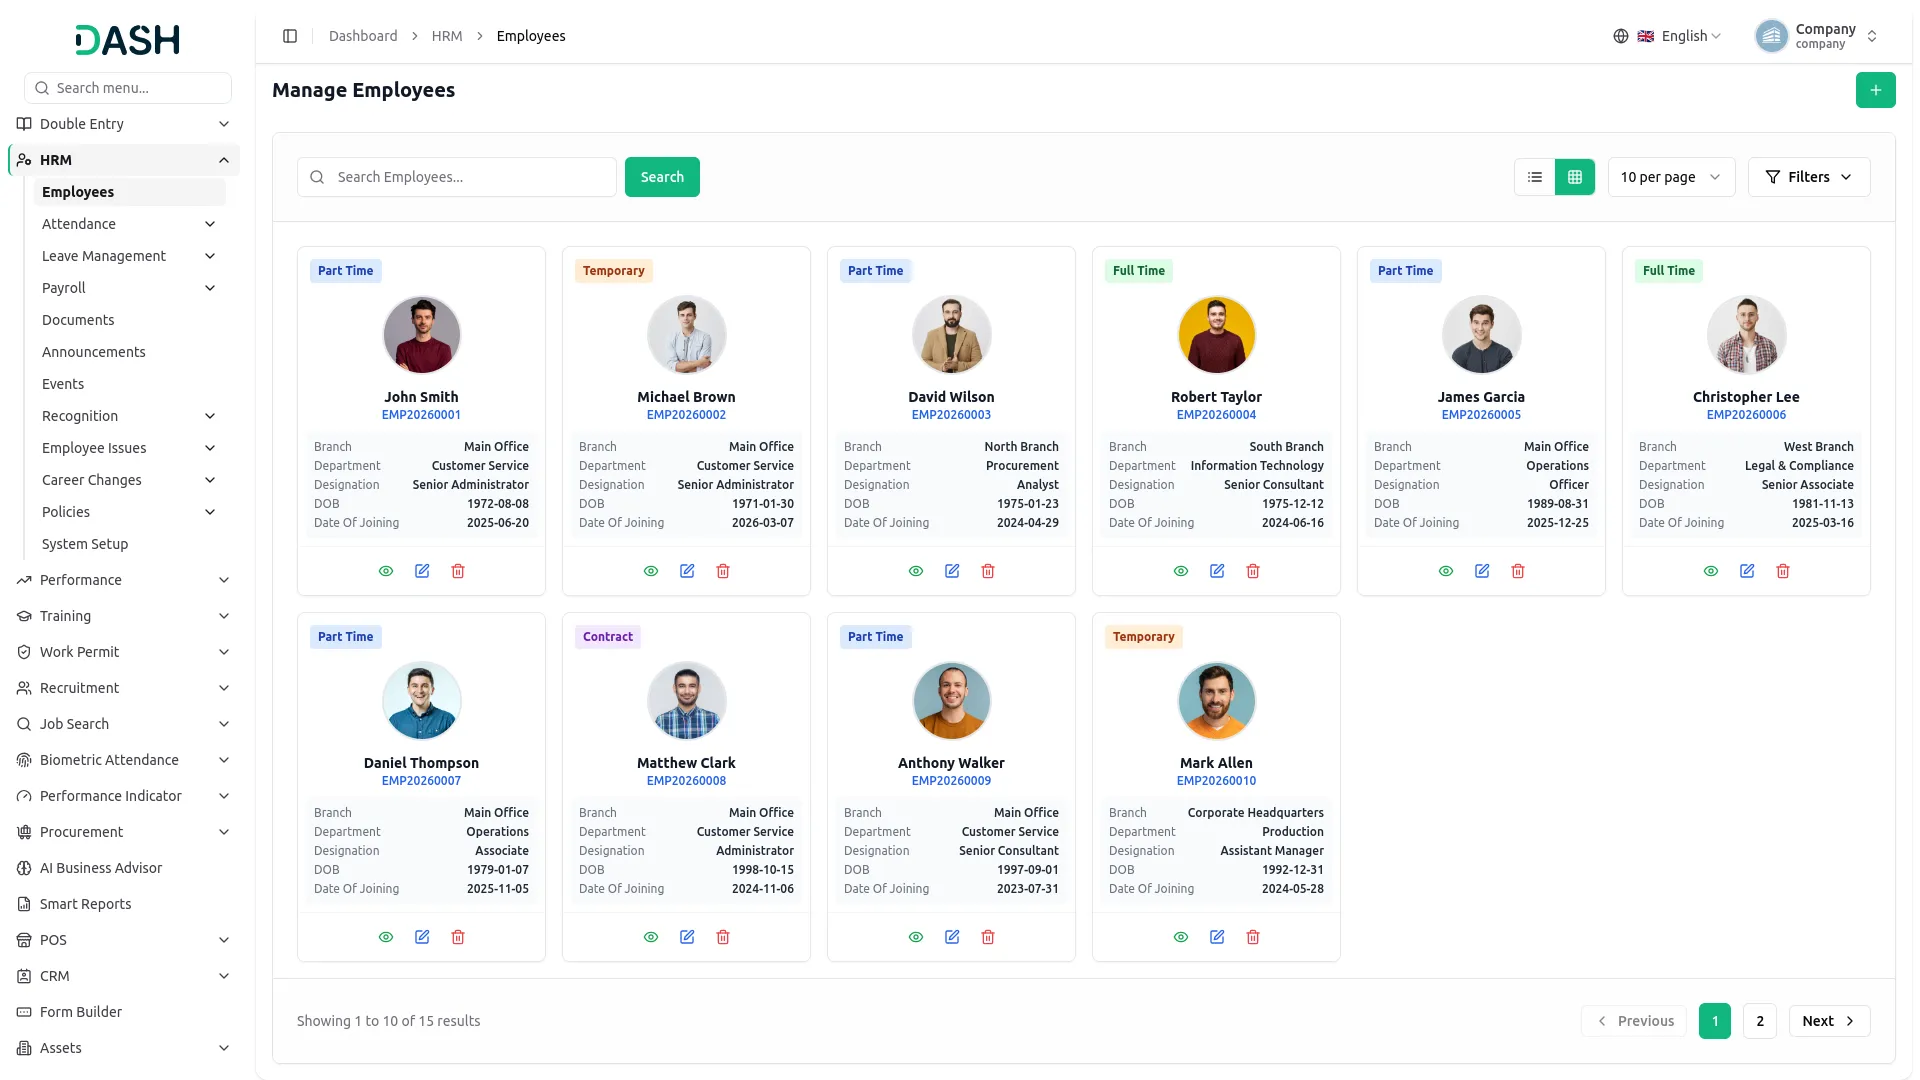Open Robert Taylor's profile photo
The width and height of the screenshot is (1920, 1080).
click(1216, 335)
